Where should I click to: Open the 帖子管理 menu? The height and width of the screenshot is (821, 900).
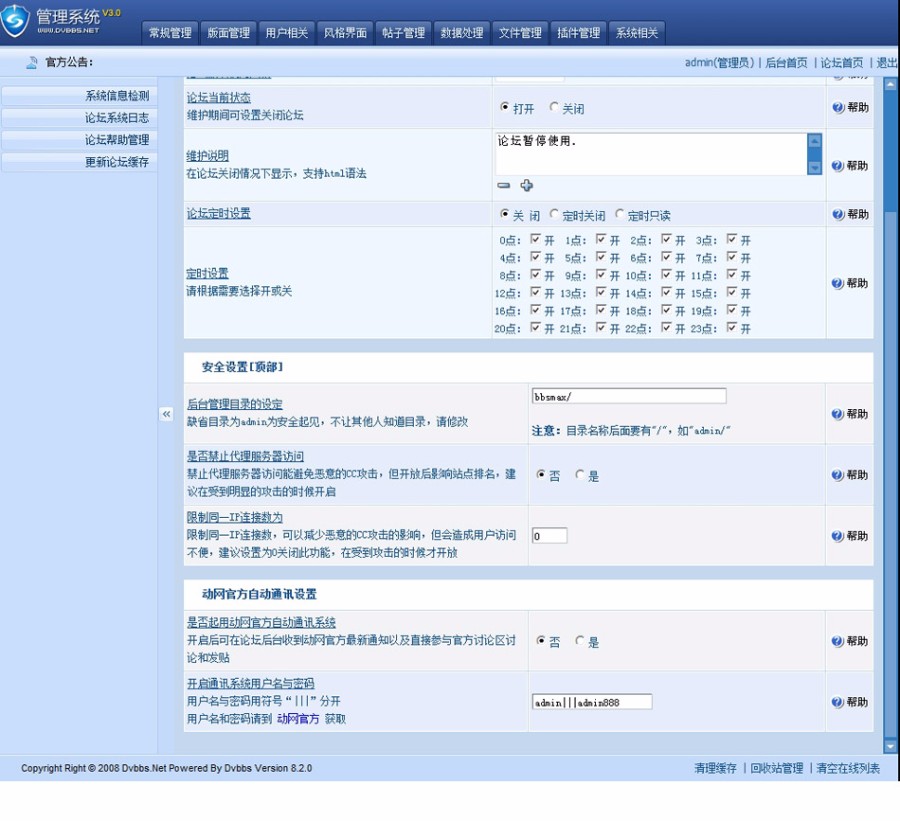coord(404,33)
